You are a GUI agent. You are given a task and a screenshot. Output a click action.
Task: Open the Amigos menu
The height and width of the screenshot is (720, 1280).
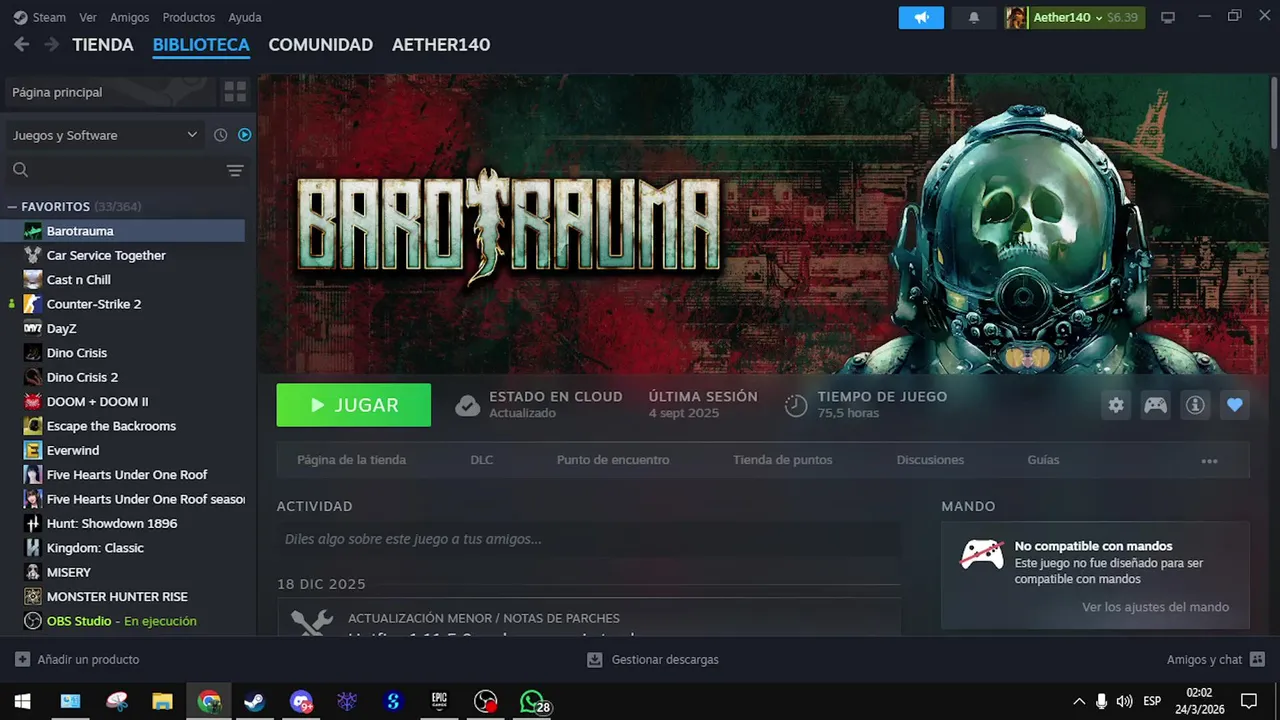130,17
